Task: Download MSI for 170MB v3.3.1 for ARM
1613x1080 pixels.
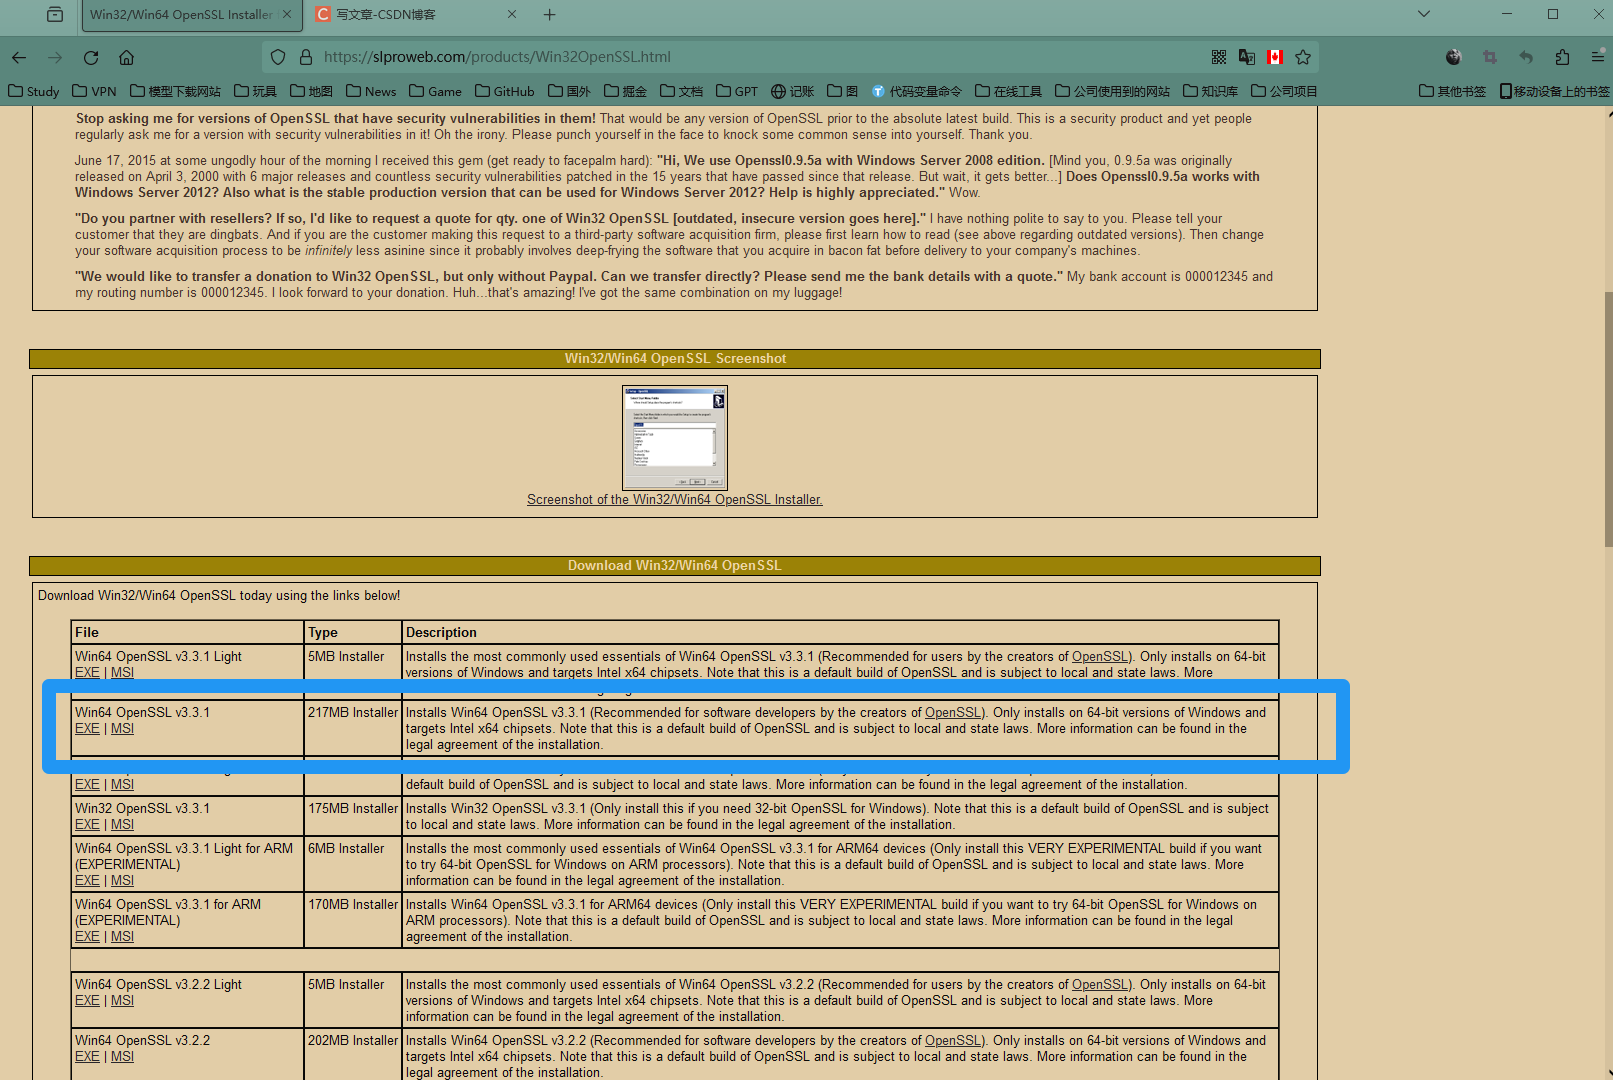Action: tap(122, 936)
